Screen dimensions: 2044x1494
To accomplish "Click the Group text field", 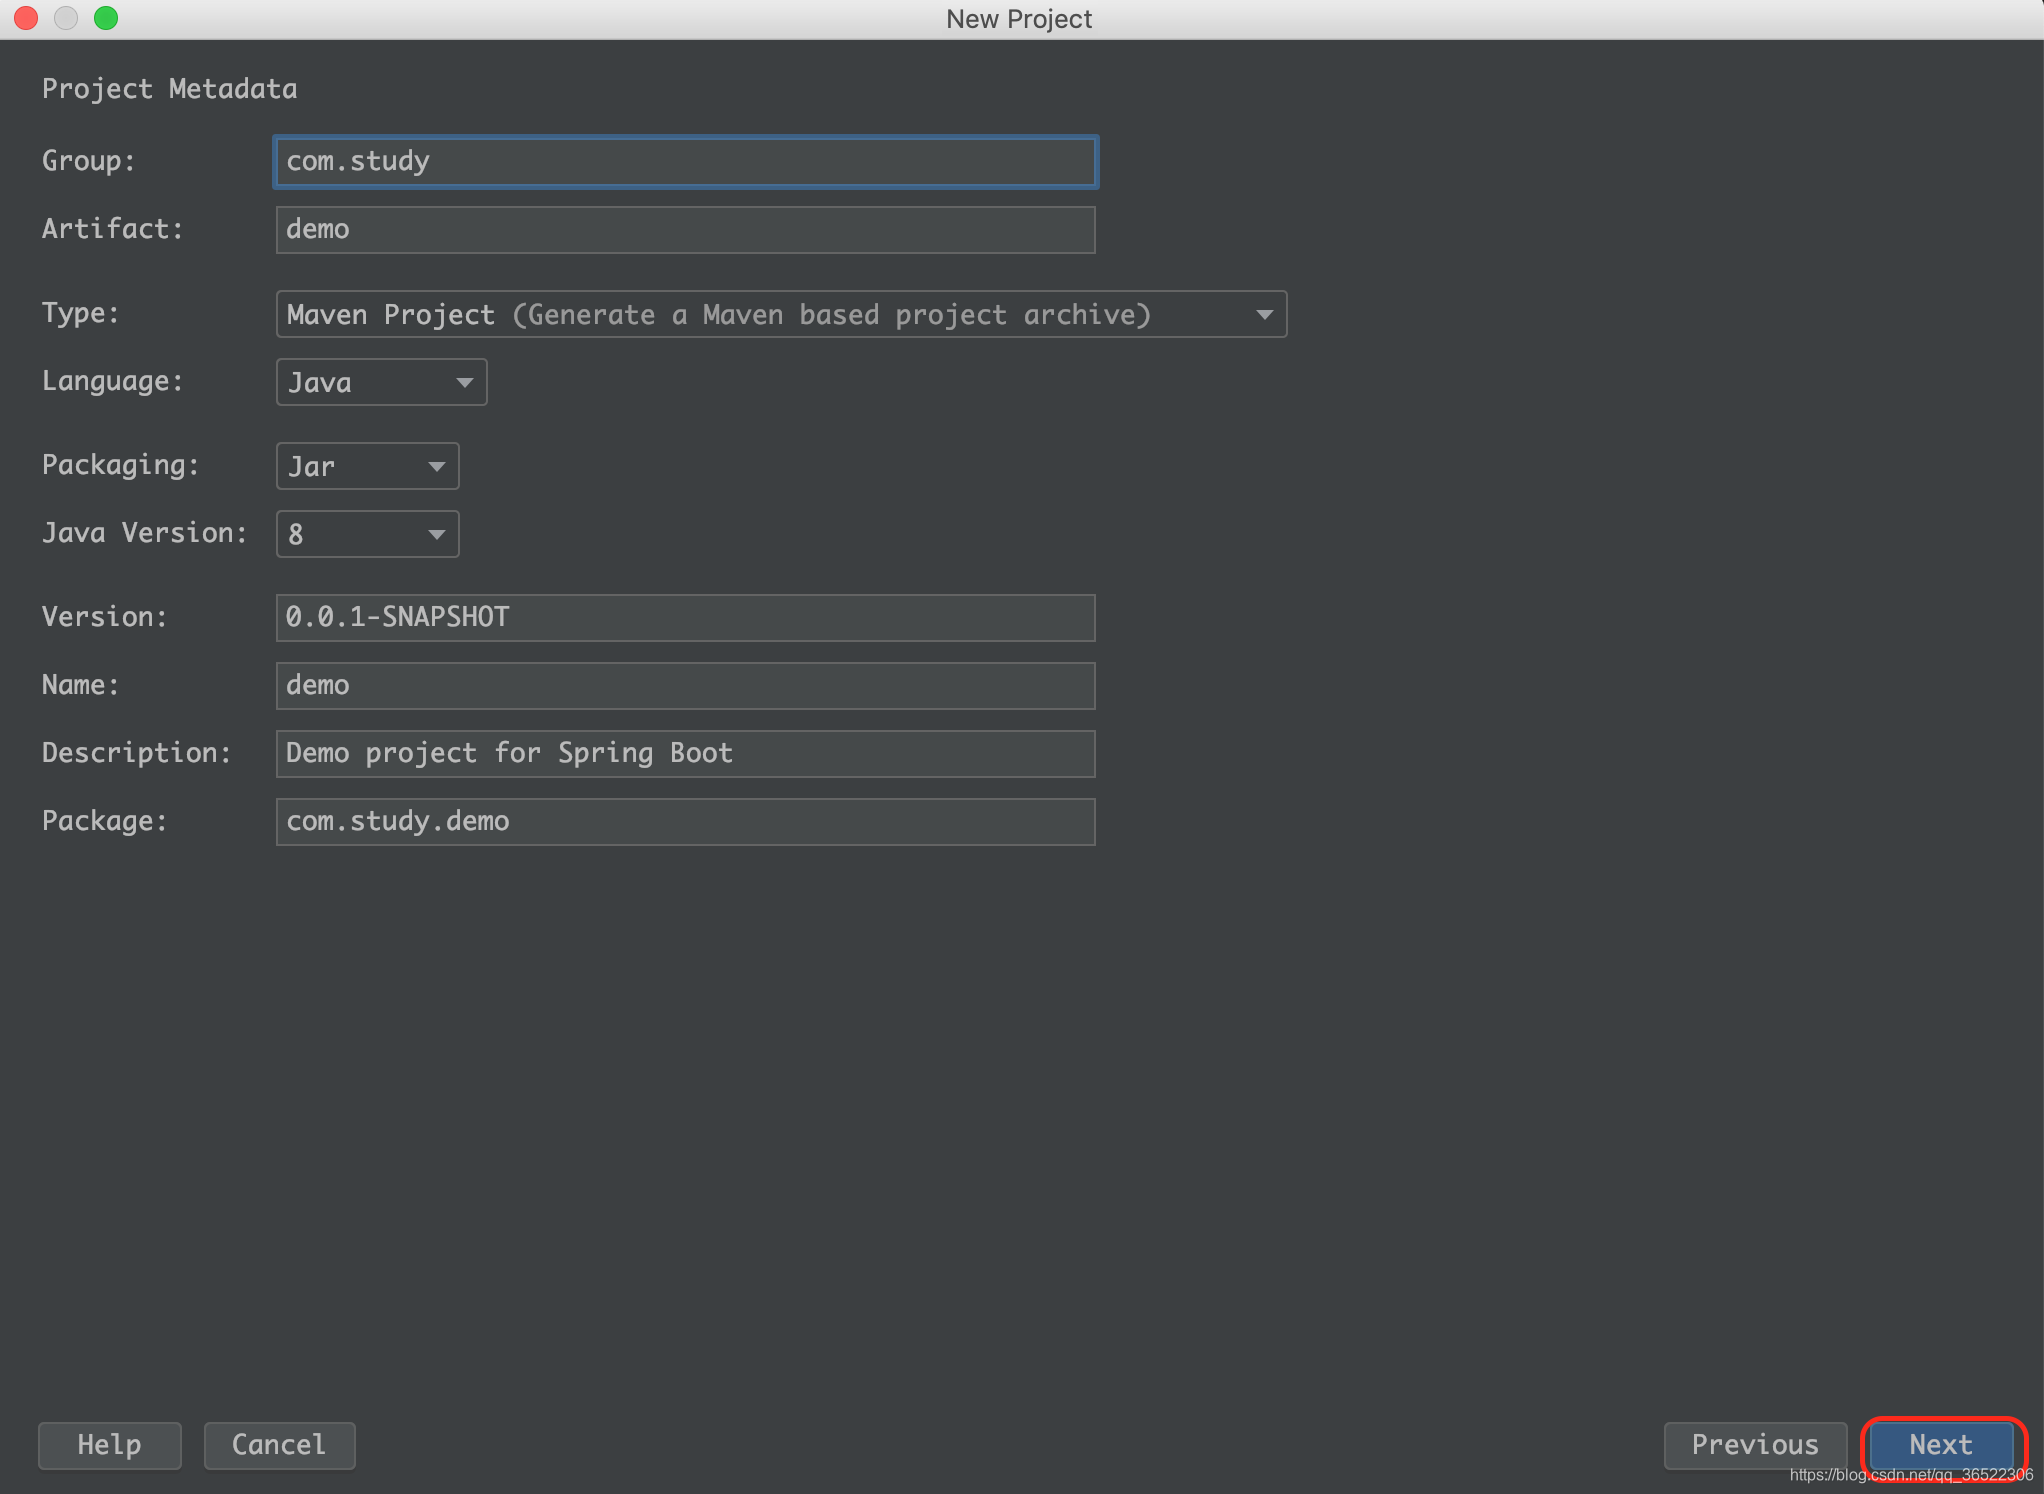I will (x=685, y=161).
